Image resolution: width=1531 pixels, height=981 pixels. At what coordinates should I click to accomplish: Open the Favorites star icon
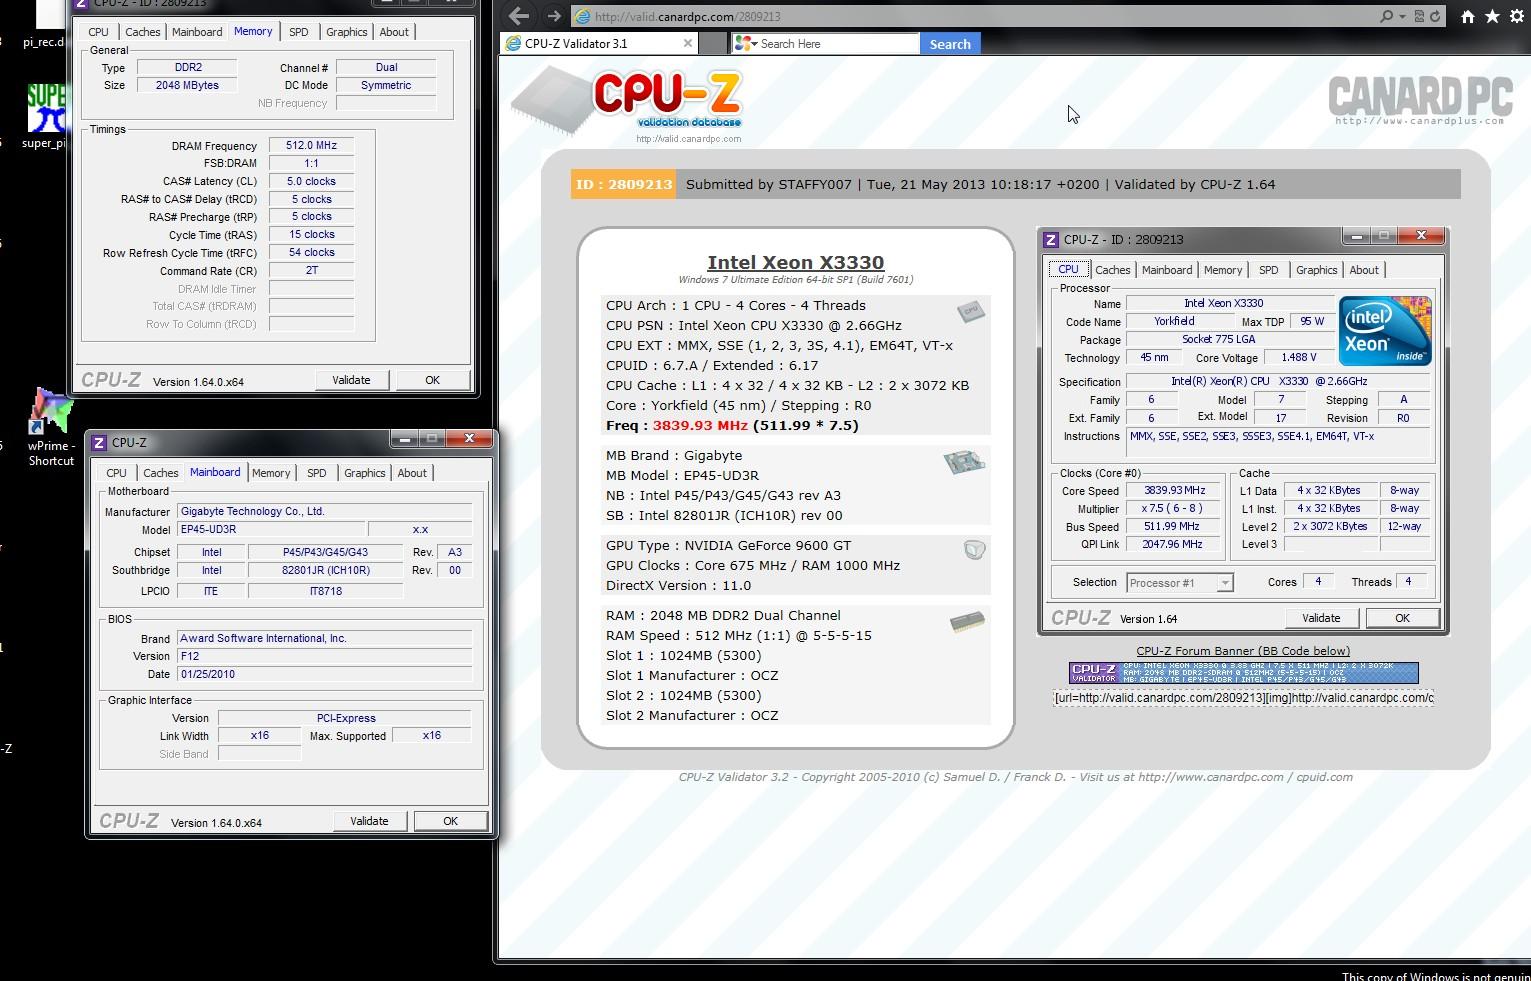(1492, 16)
